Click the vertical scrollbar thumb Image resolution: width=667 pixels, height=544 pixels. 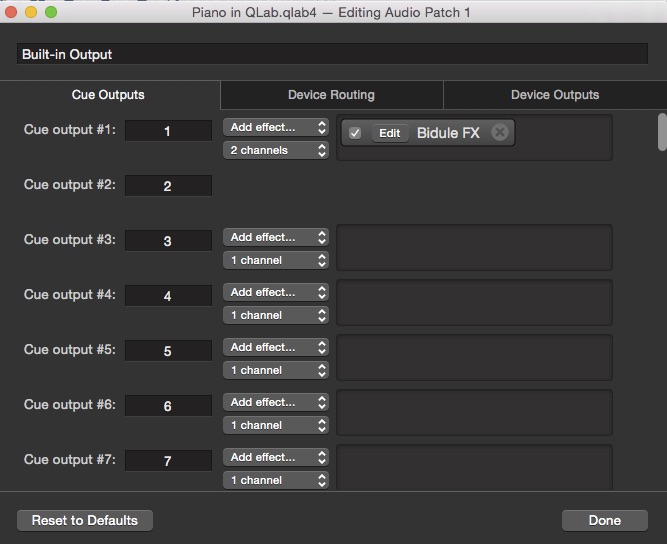(x=661, y=132)
